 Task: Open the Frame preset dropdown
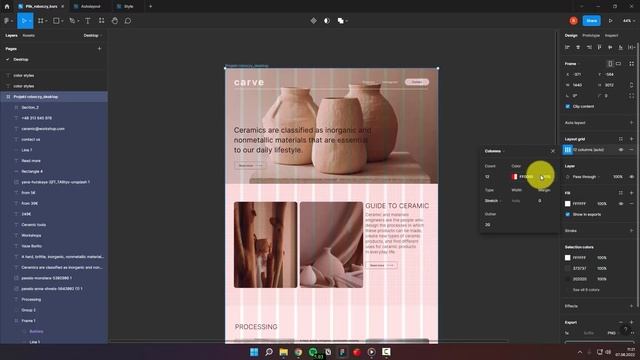pyautogui.click(x=572, y=64)
